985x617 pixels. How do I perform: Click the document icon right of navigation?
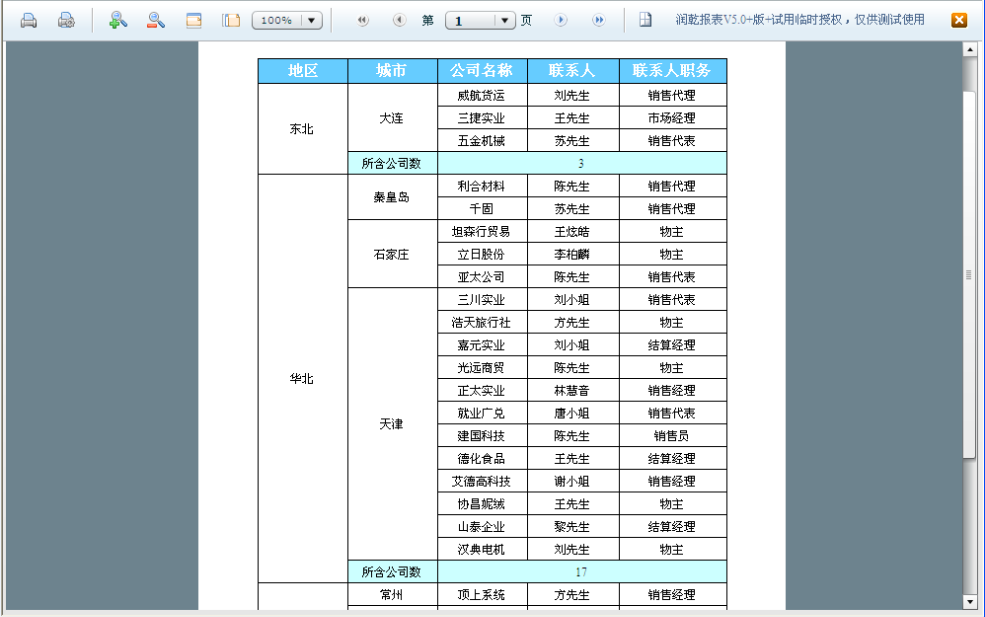(x=646, y=20)
